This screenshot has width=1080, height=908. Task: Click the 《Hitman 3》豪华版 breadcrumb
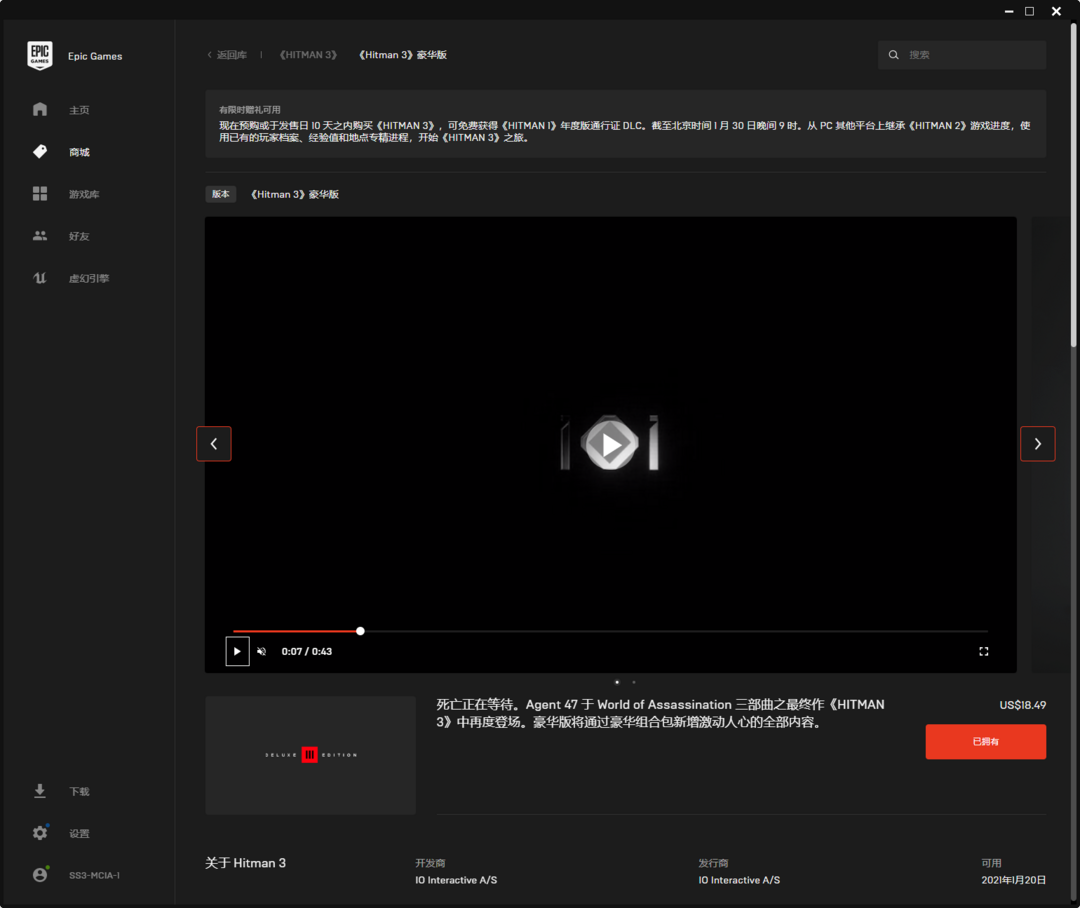point(403,54)
